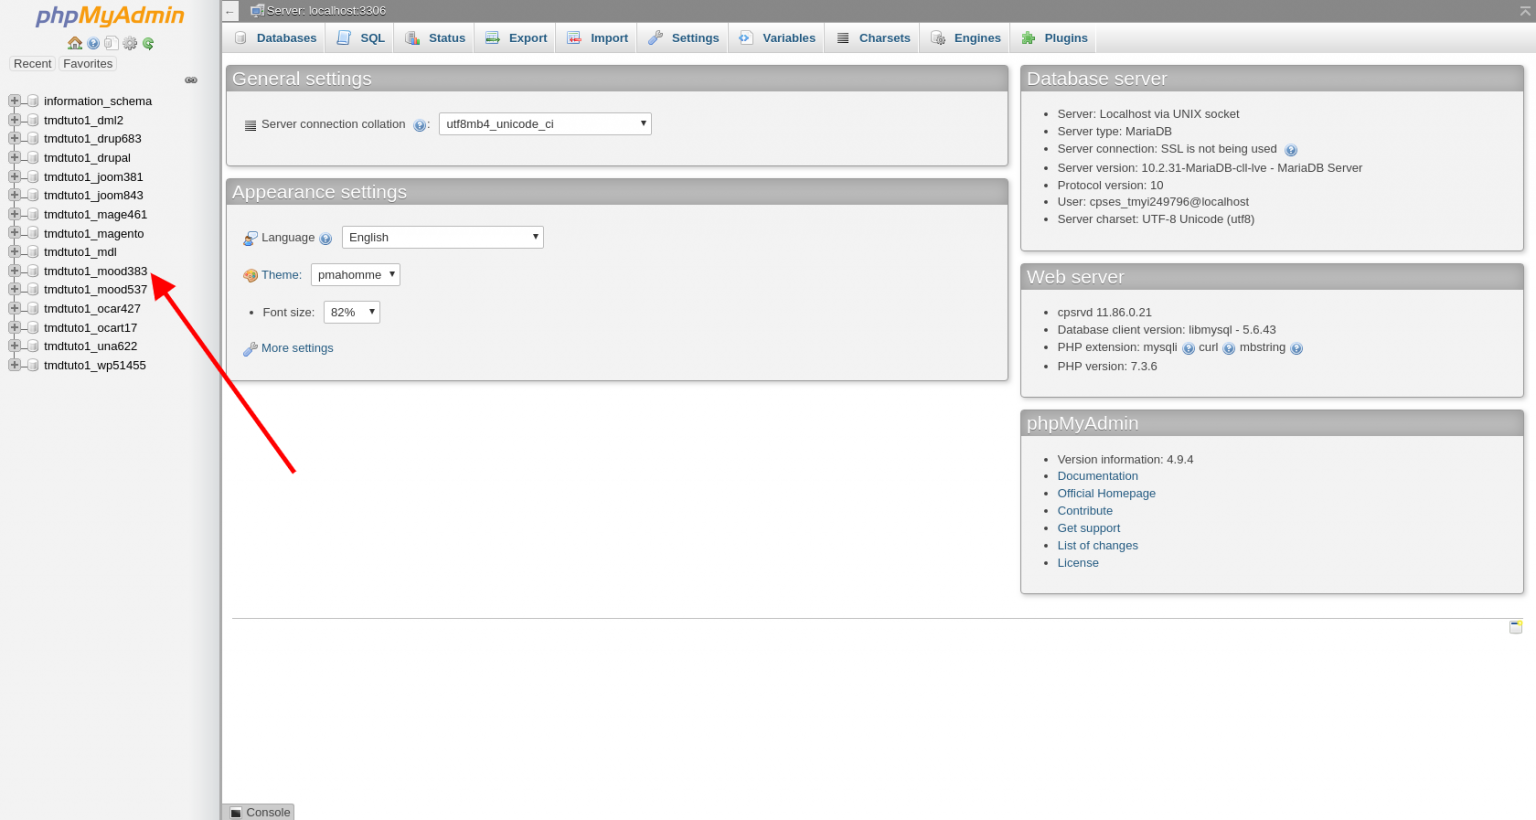1536x820 pixels.
Task: Open the Theme dropdown
Action: point(355,274)
